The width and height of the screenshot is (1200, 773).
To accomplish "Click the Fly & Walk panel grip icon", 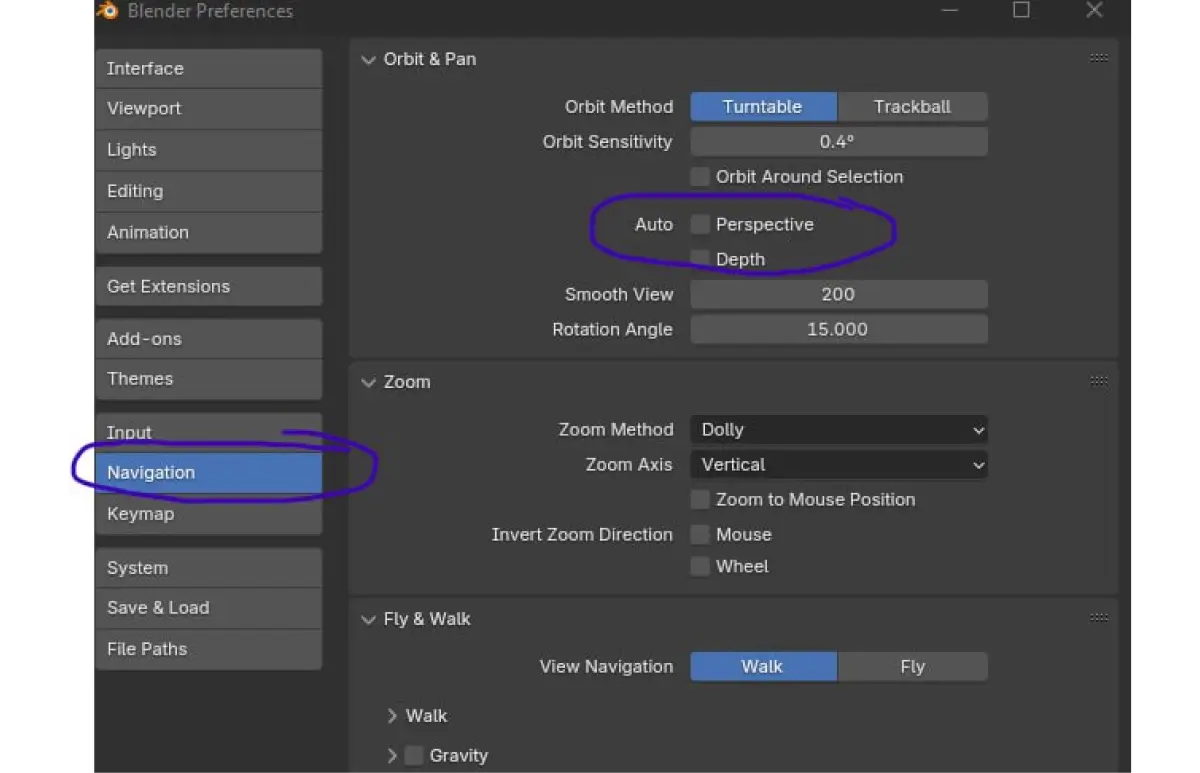I will pos(1099,618).
